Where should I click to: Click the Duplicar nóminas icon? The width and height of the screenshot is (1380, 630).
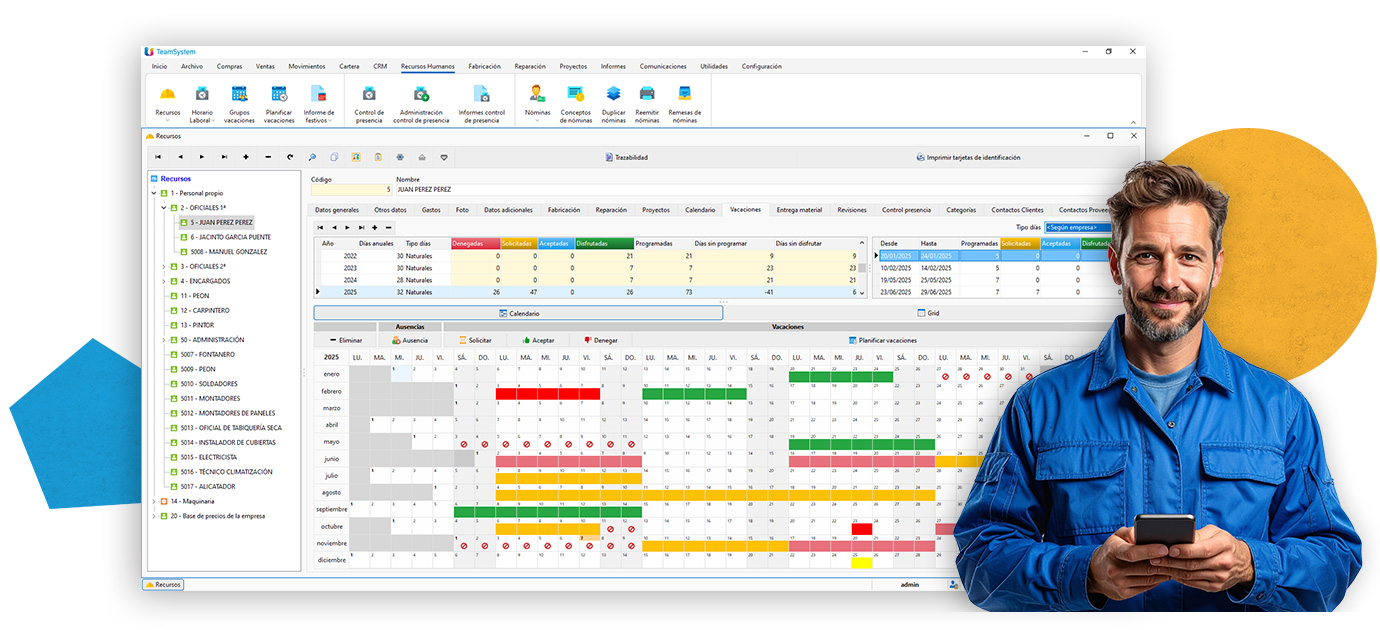point(613,95)
